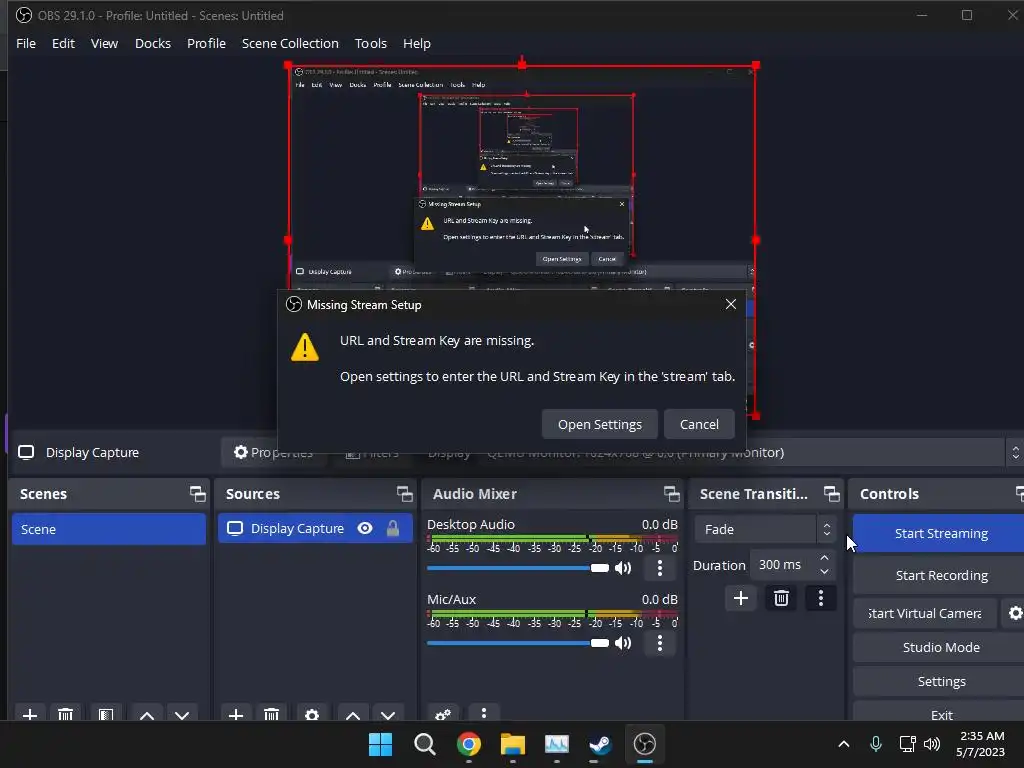Image resolution: width=1024 pixels, height=768 pixels.
Task: Click Start Recording
Action: 940,575
